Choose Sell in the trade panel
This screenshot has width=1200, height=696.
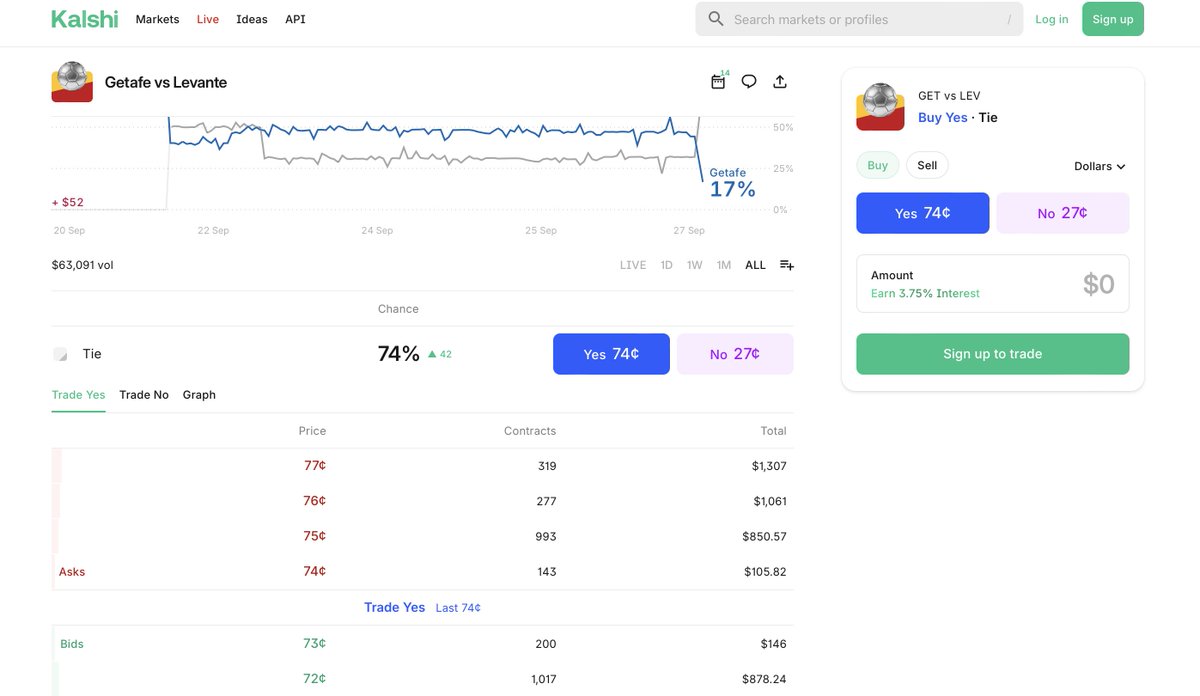point(927,165)
